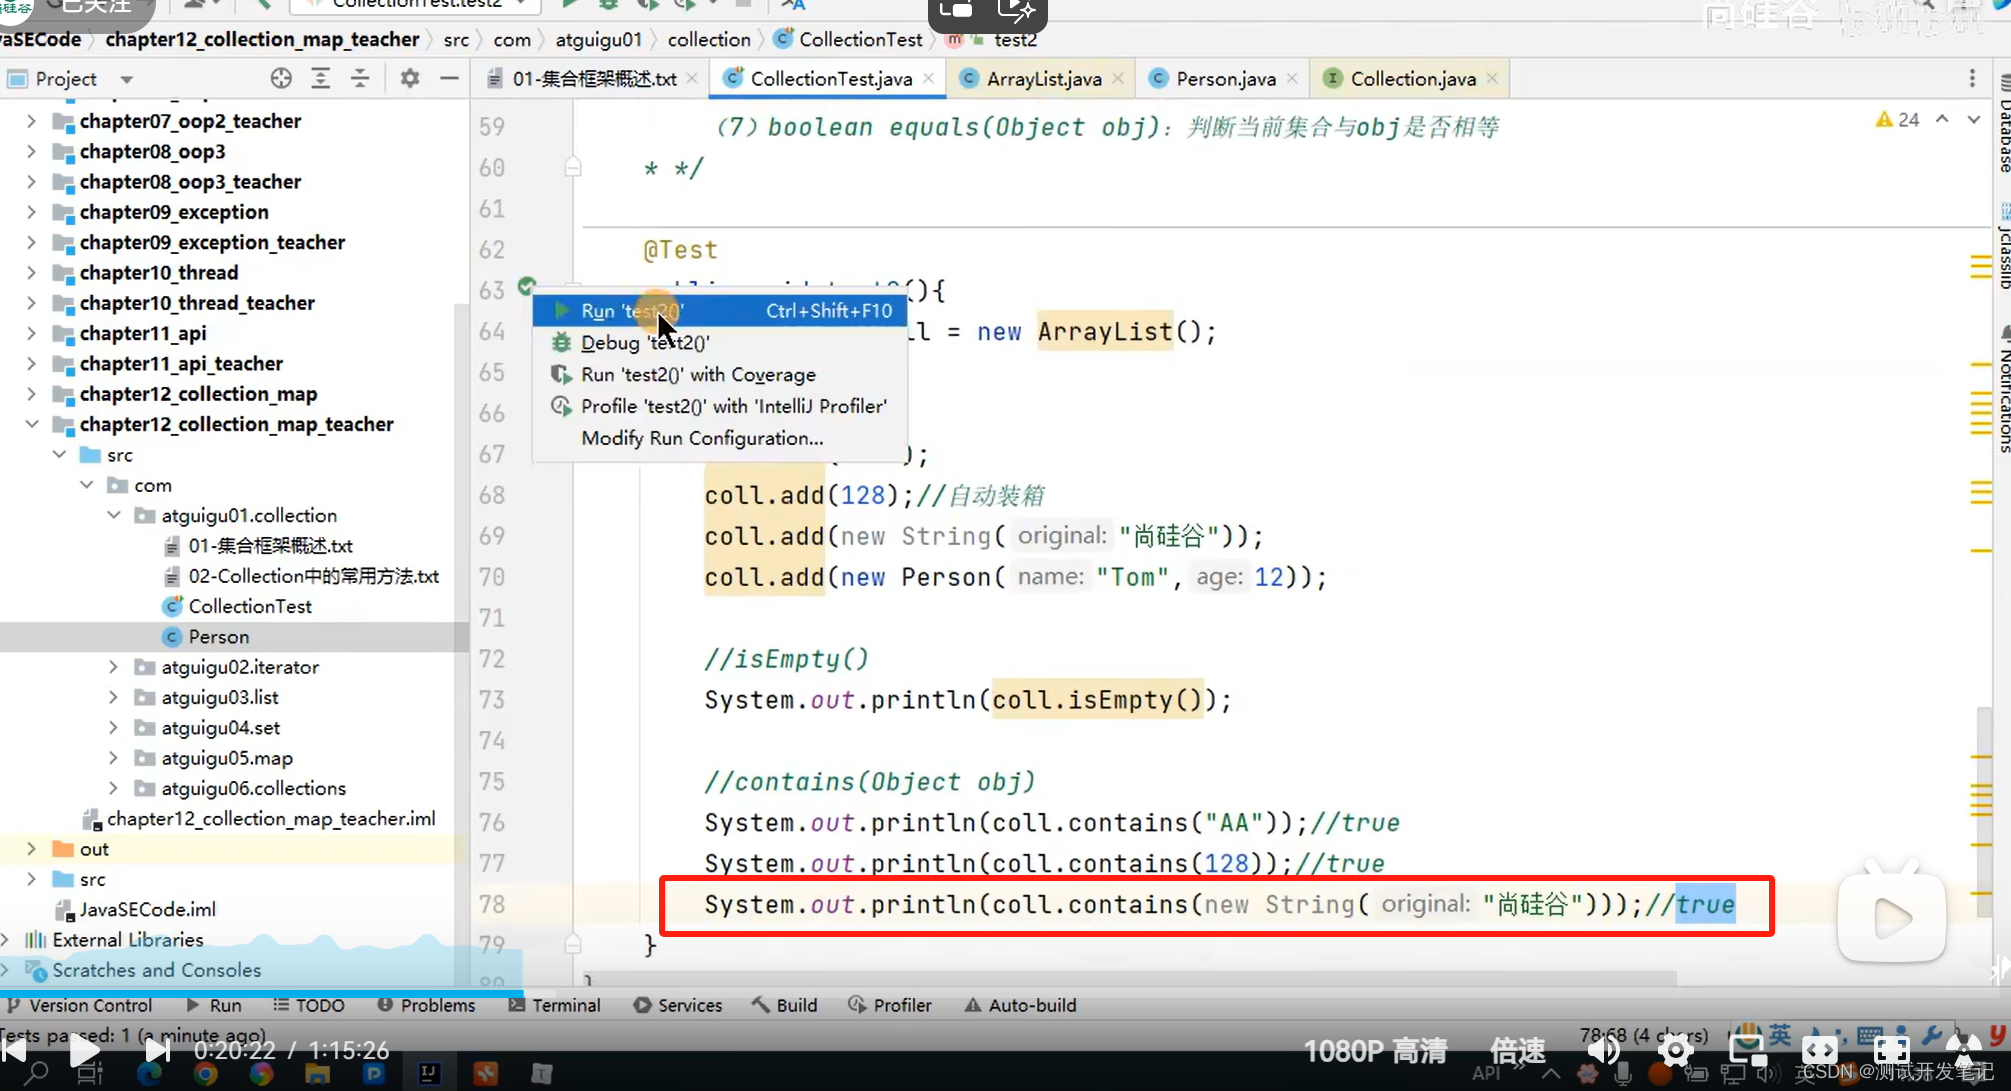Click the video overlay play button at lower right
Screen dimensions: 2011x1091
pyautogui.click(x=1891, y=918)
